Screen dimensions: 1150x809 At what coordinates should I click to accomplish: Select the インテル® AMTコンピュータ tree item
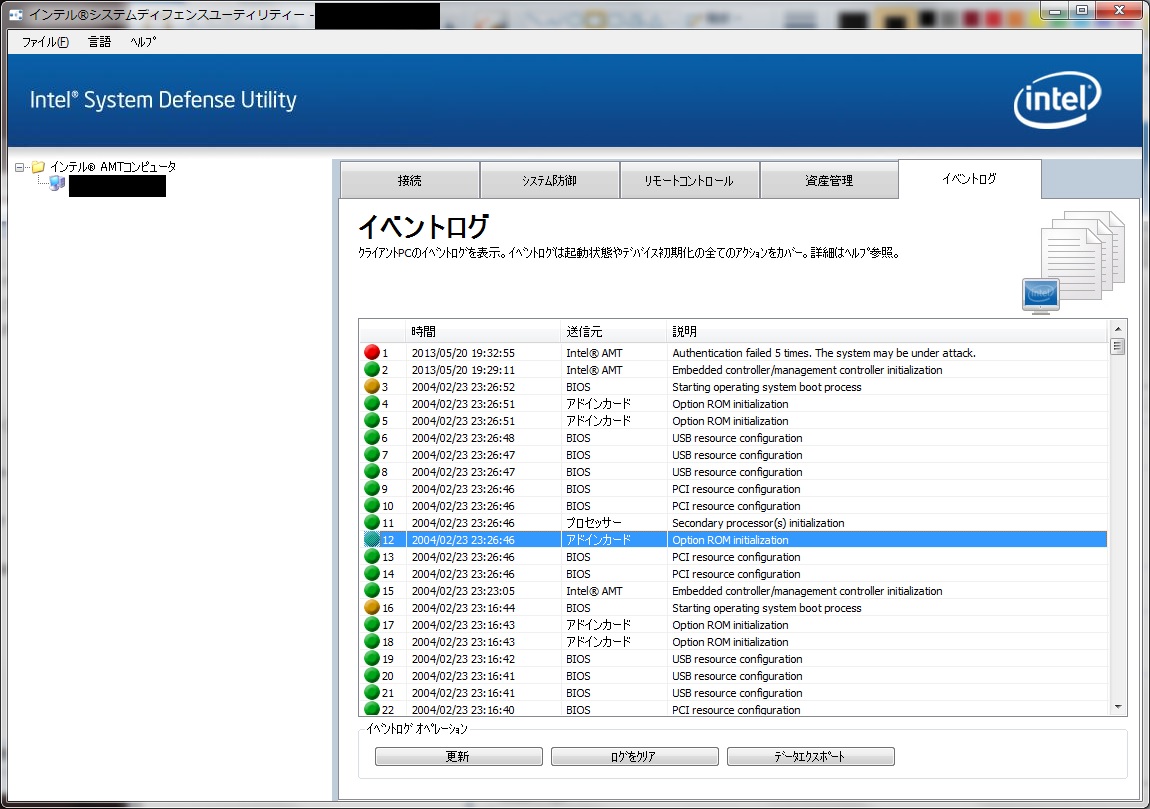[x=113, y=167]
